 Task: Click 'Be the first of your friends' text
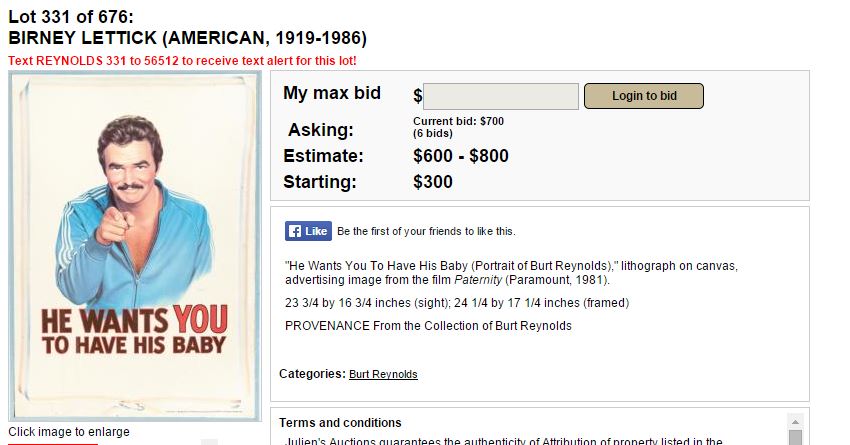[x=426, y=232]
